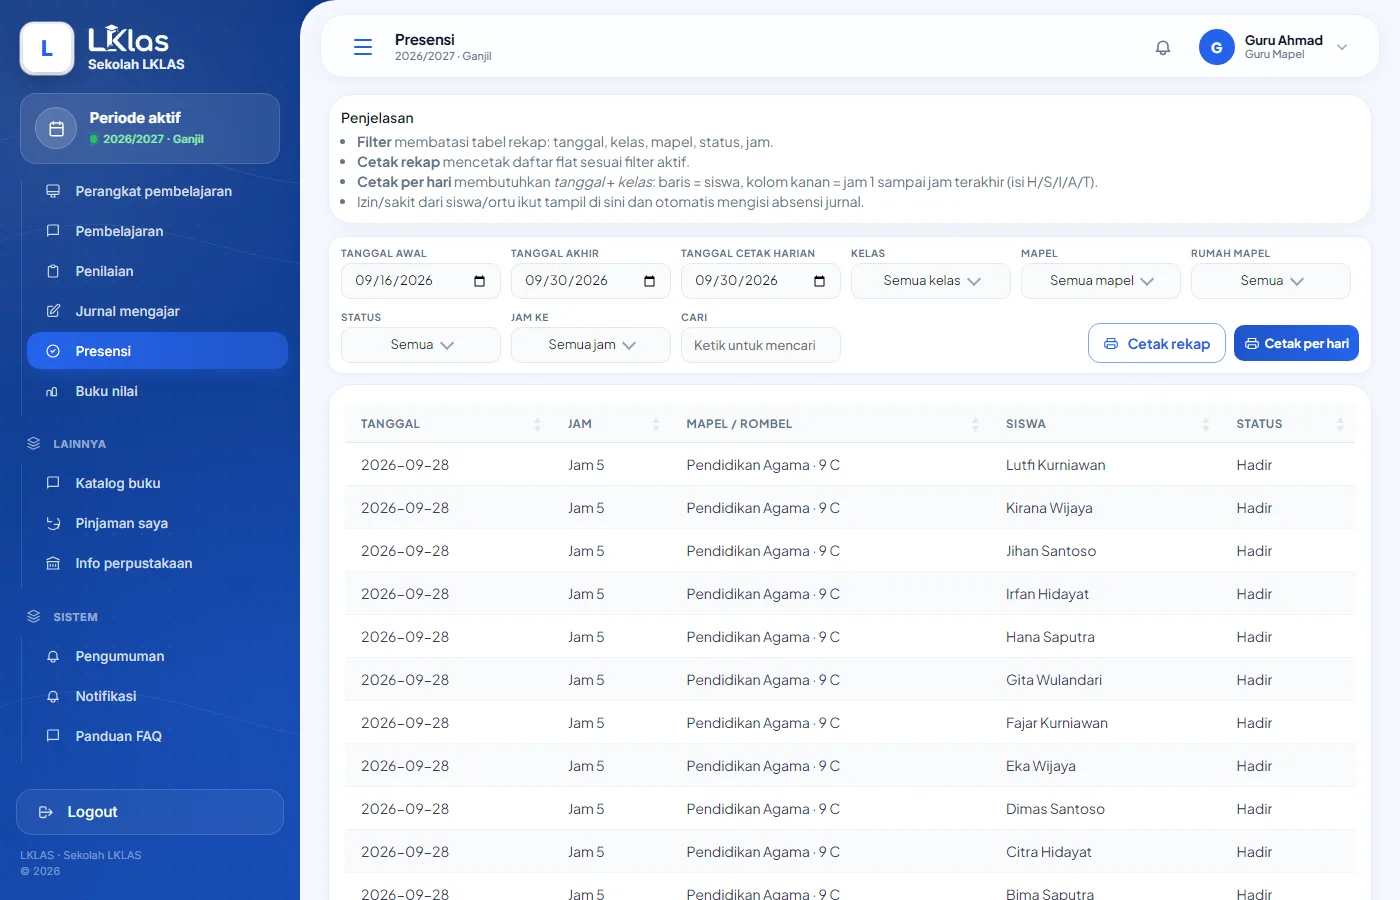Go to Pengumuman in sidebar
The height and width of the screenshot is (900, 1400).
[158, 656]
